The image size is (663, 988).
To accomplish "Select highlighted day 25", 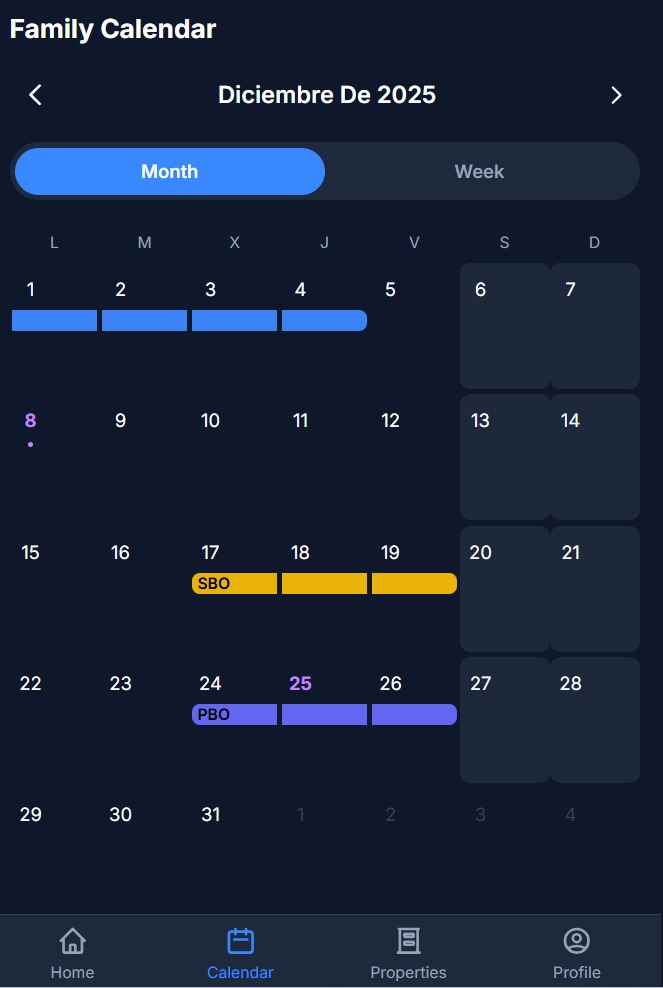I will (300, 684).
